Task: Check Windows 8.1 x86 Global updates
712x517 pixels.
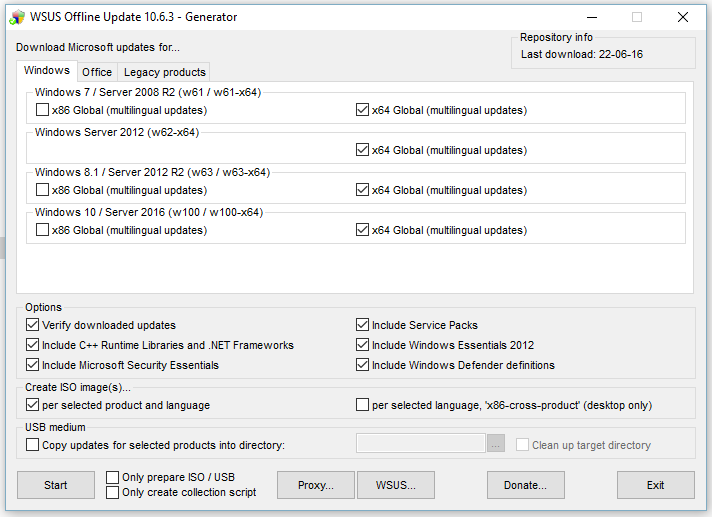Action: [42, 190]
